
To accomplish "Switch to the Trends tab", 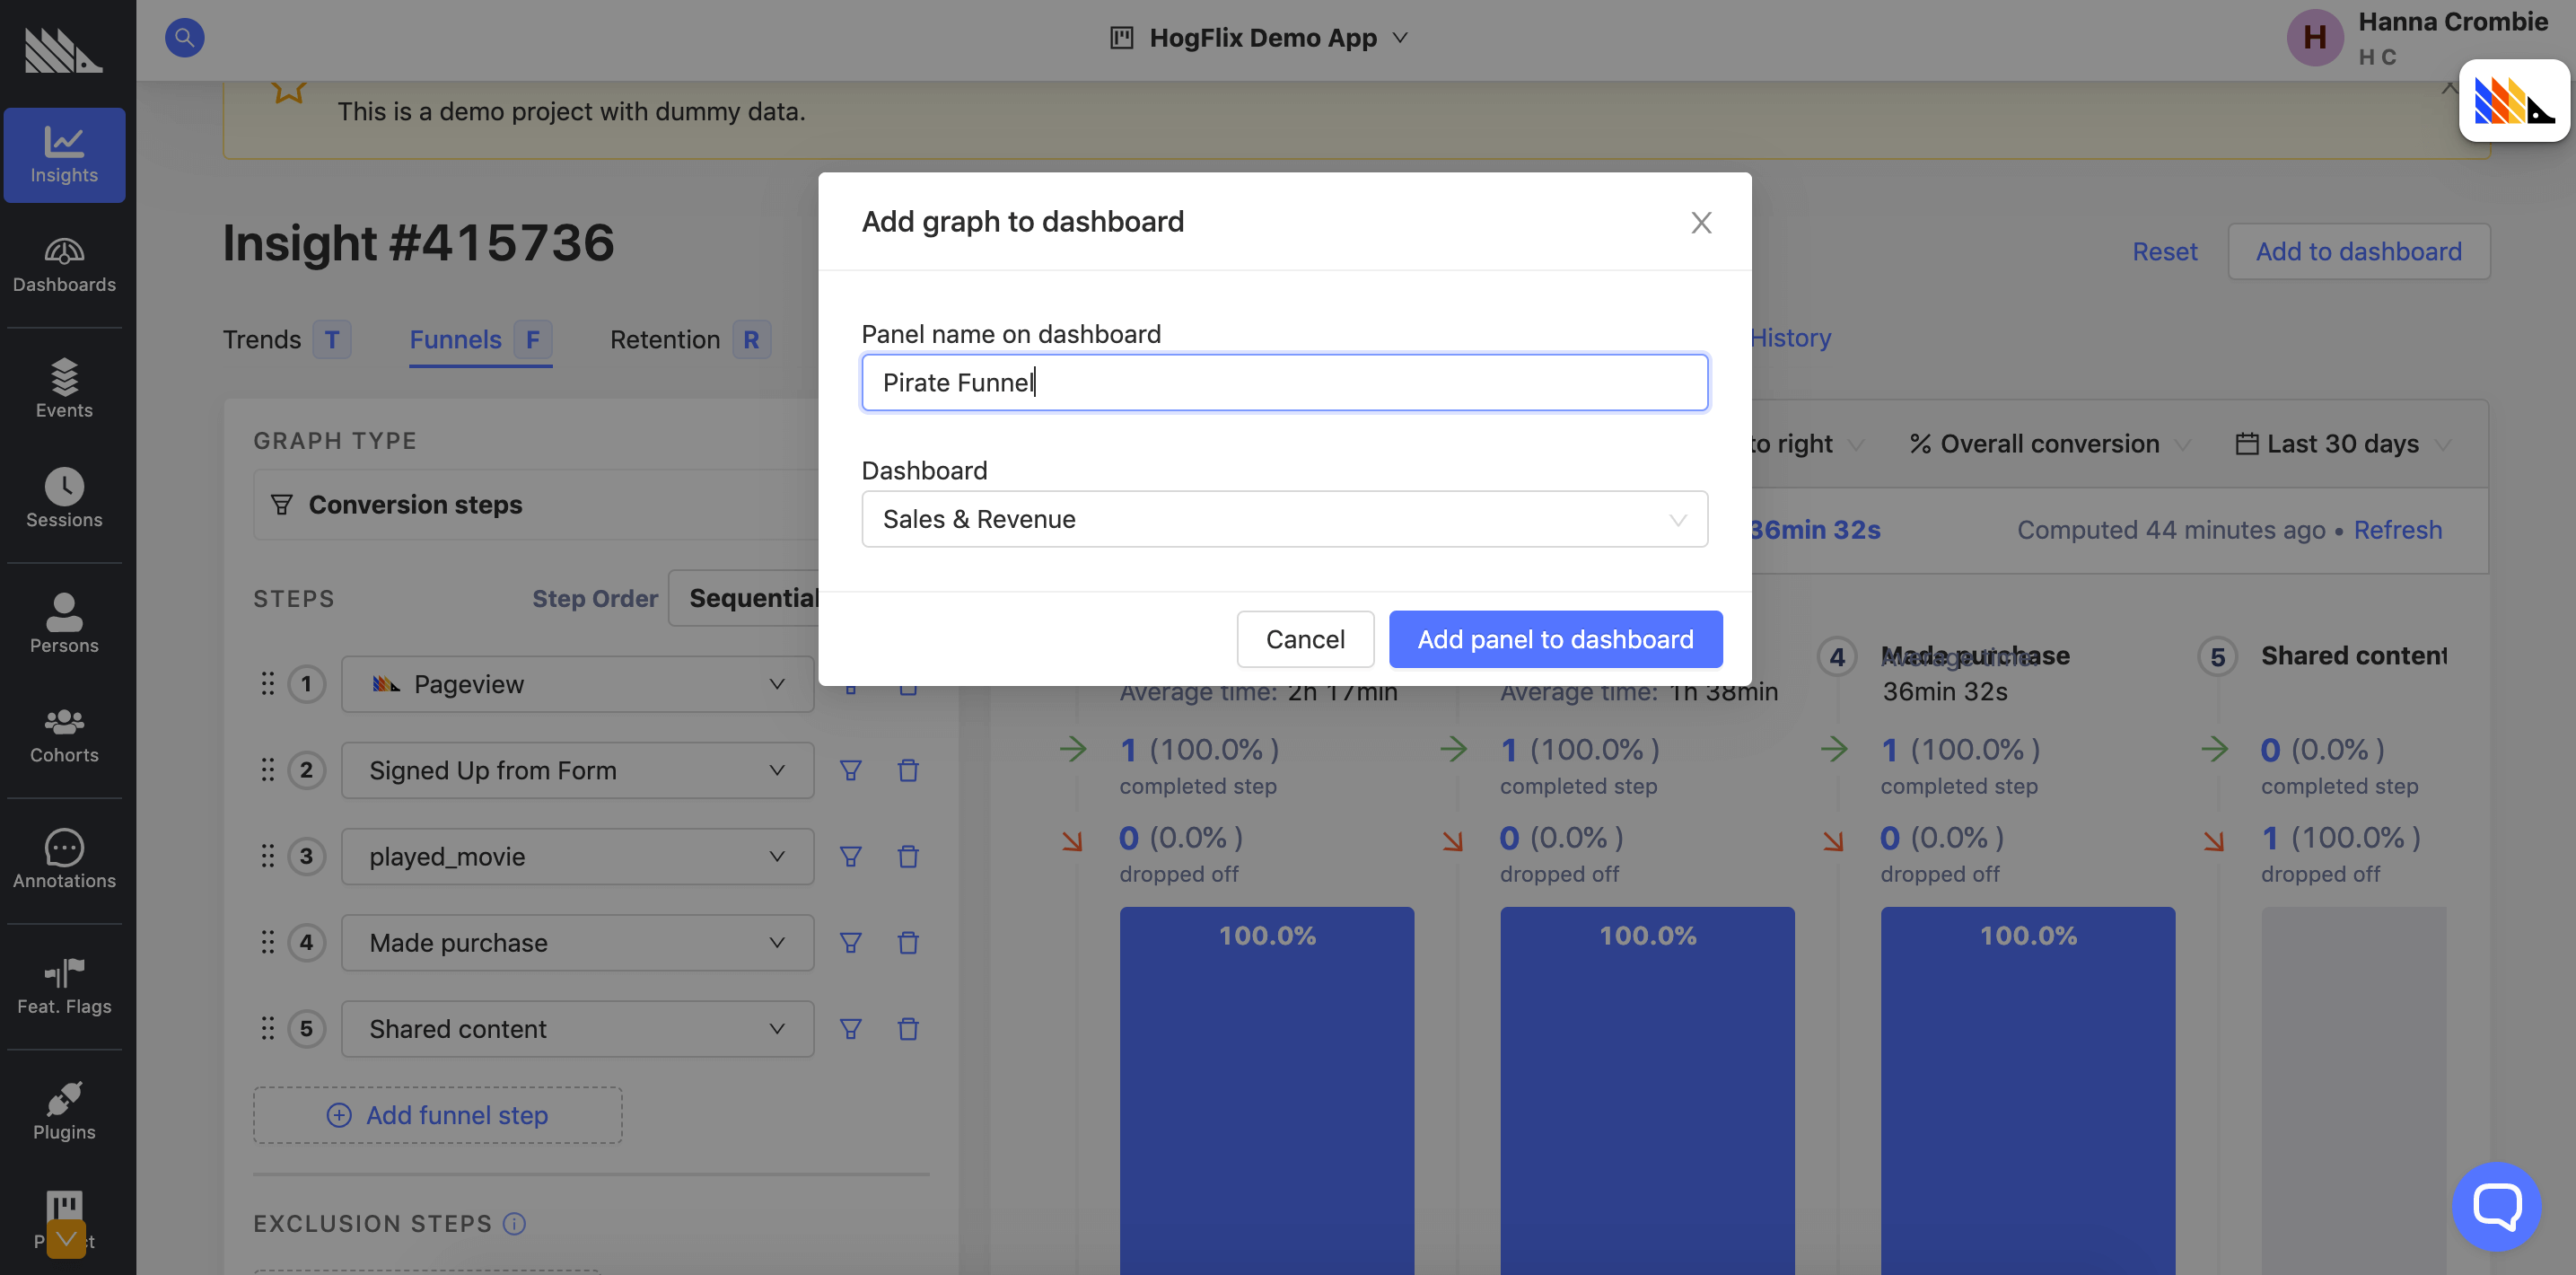I will (262, 340).
